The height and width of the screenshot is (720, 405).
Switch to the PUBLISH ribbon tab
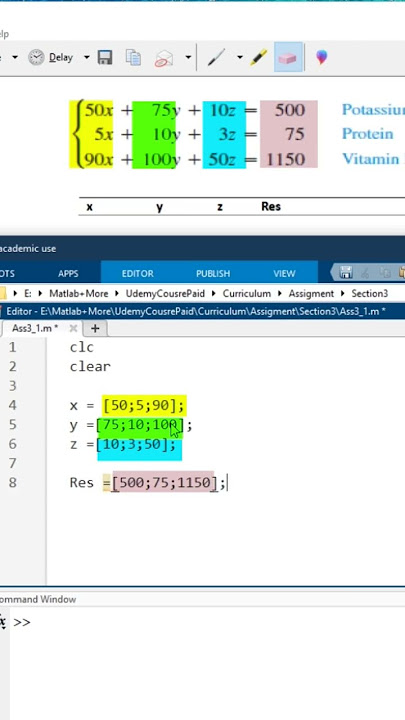coord(213,274)
